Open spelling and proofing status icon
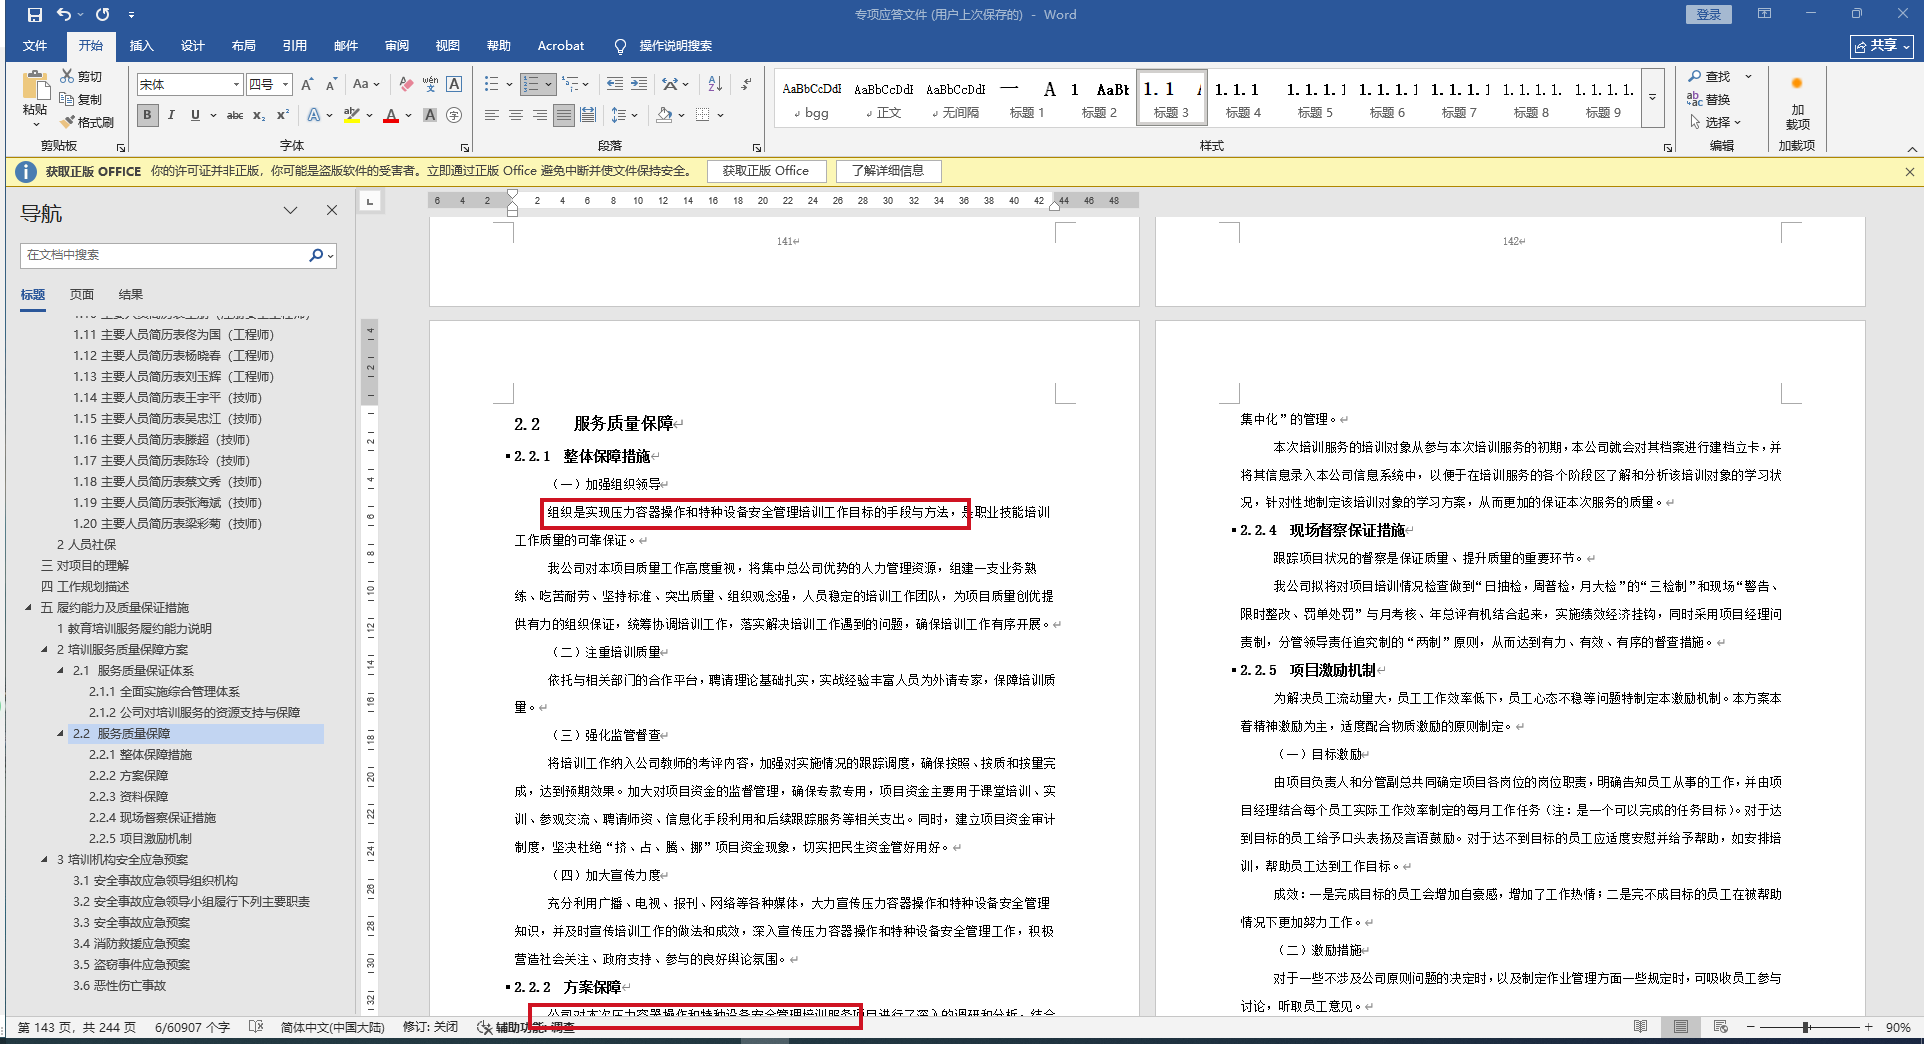Screen dimensions: 1924x1044 [x=256, y=1027]
